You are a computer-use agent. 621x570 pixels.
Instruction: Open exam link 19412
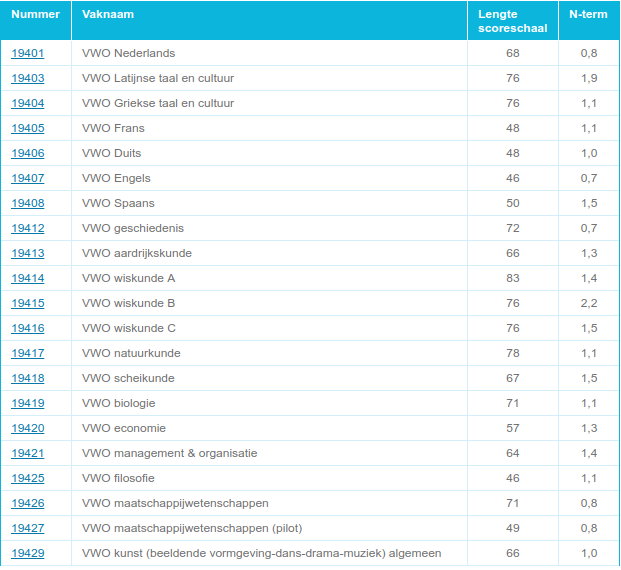[28, 228]
